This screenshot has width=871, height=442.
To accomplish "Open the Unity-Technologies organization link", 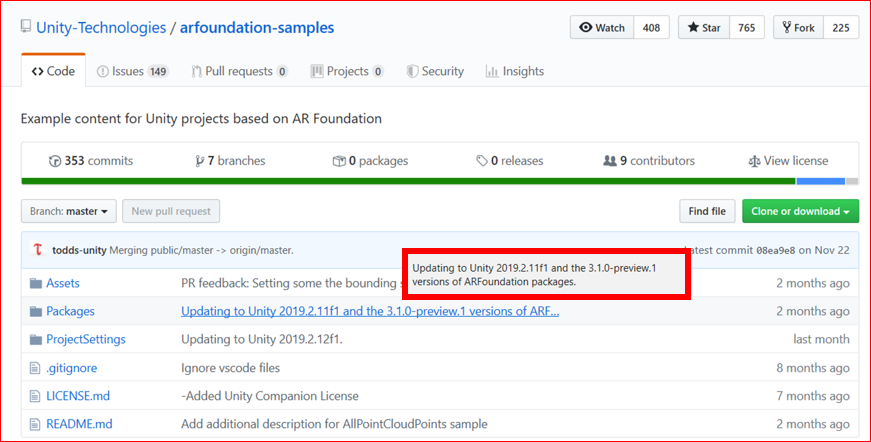I will click(101, 28).
